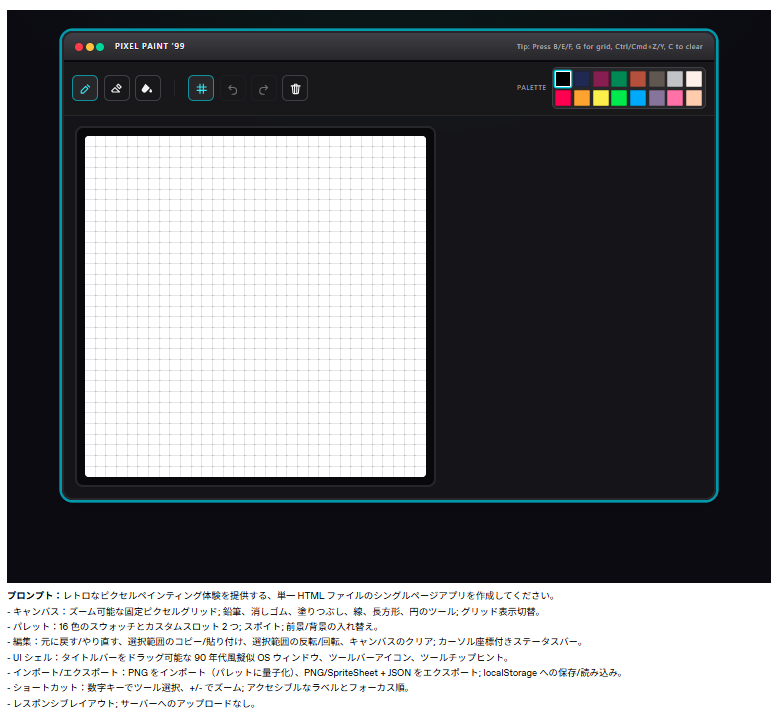Pick the bright green palette swatch

619,98
